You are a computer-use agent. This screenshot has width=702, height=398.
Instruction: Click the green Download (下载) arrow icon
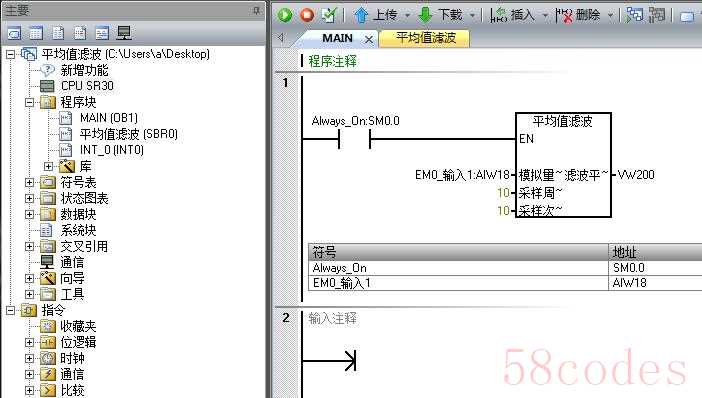coord(425,15)
